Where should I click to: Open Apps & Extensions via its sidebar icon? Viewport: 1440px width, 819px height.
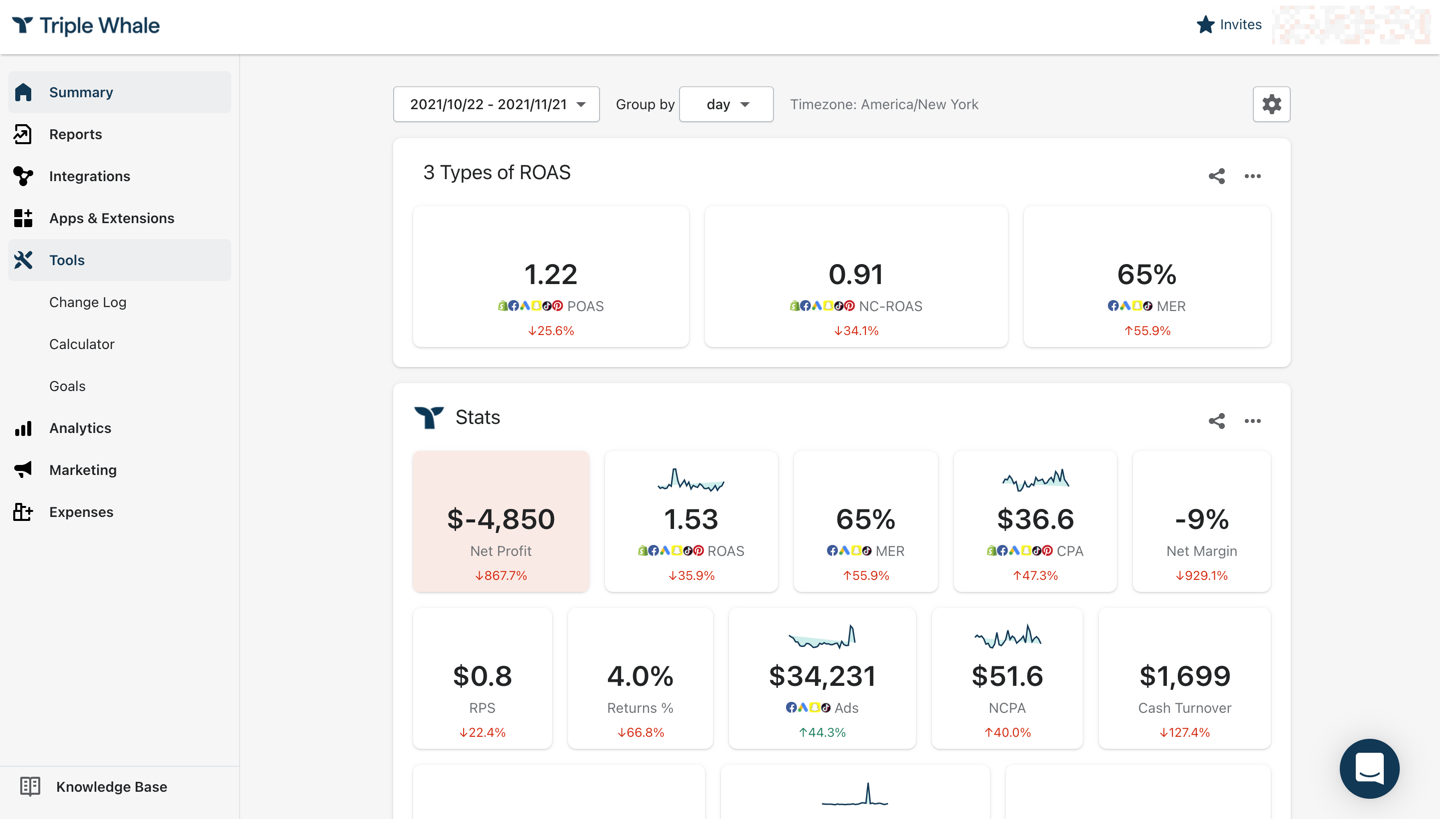tap(23, 217)
